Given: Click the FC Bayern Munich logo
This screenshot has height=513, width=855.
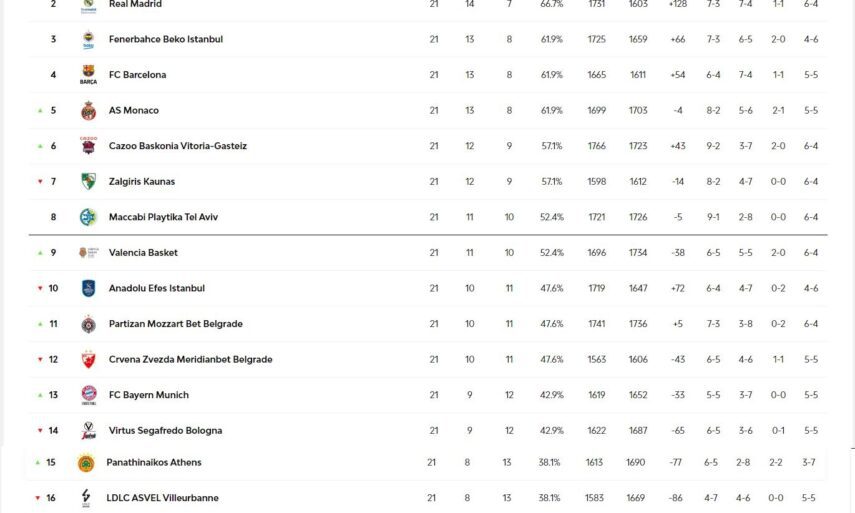Looking at the screenshot, I should click(88, 395).
